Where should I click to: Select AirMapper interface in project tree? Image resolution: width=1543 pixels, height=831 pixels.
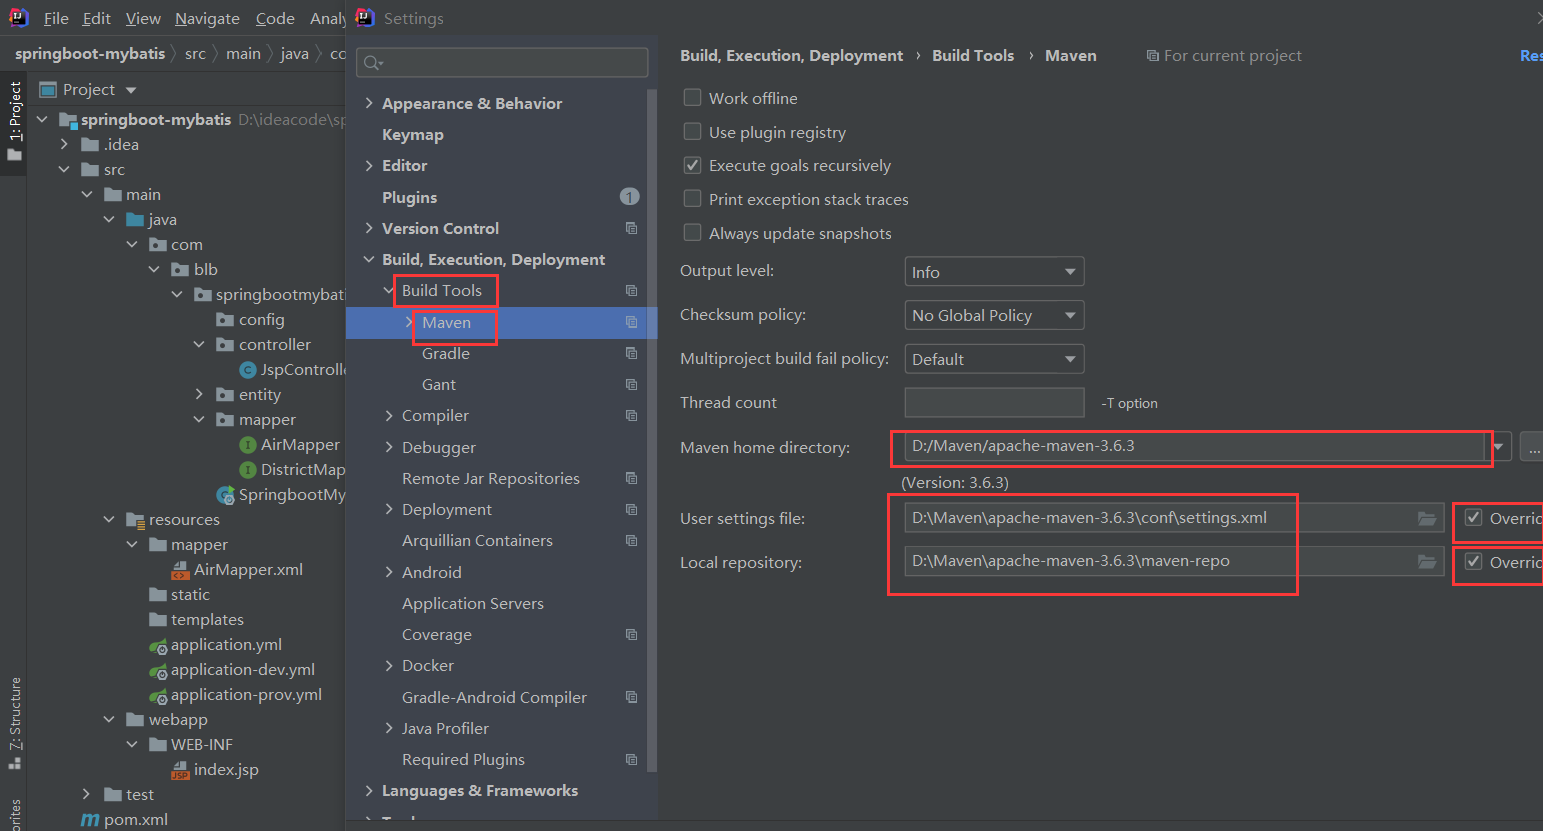(x=290, y=444)
